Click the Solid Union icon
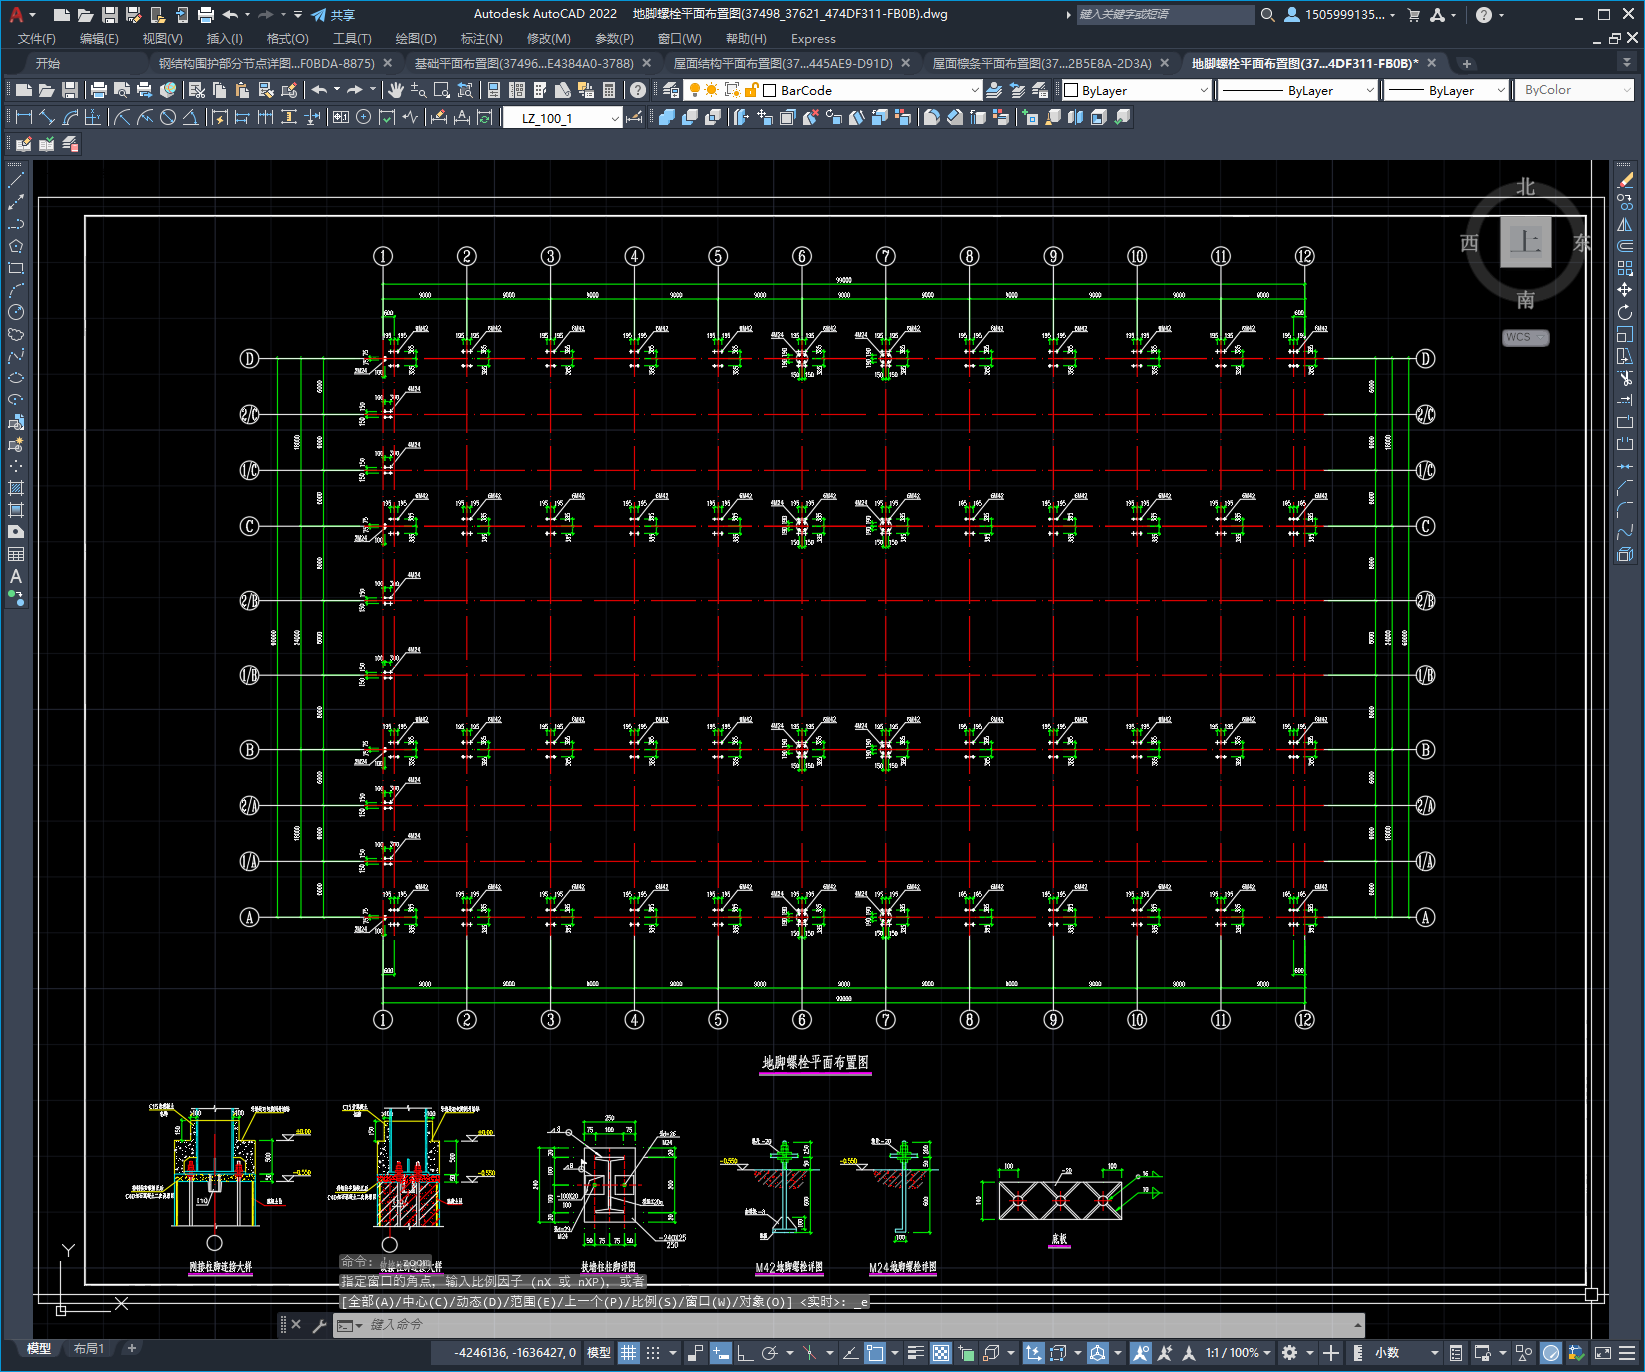This screenshot has width=1645, height=1372. [x=667, y=117]
